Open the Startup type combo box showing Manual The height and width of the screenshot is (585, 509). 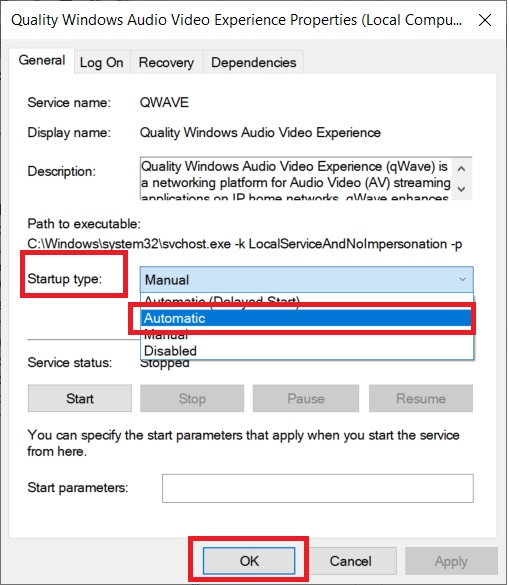[x=306, y=279]
